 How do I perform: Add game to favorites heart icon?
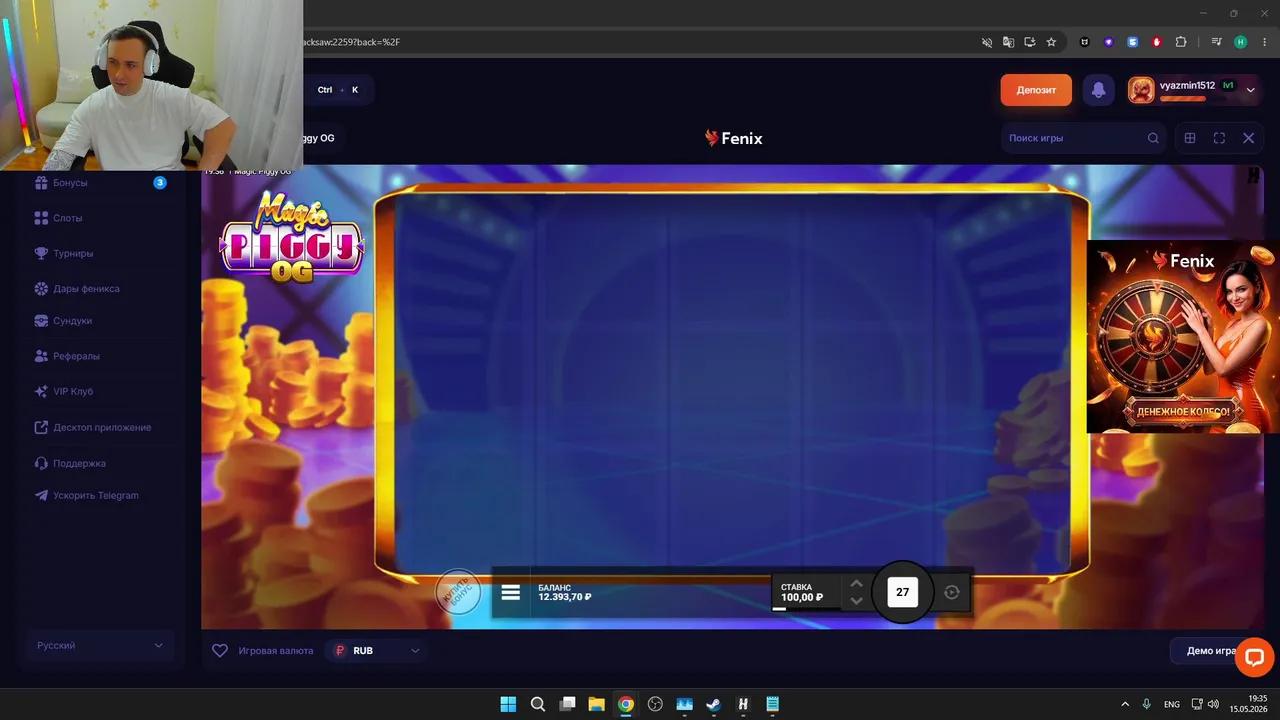tap(220, 650)
